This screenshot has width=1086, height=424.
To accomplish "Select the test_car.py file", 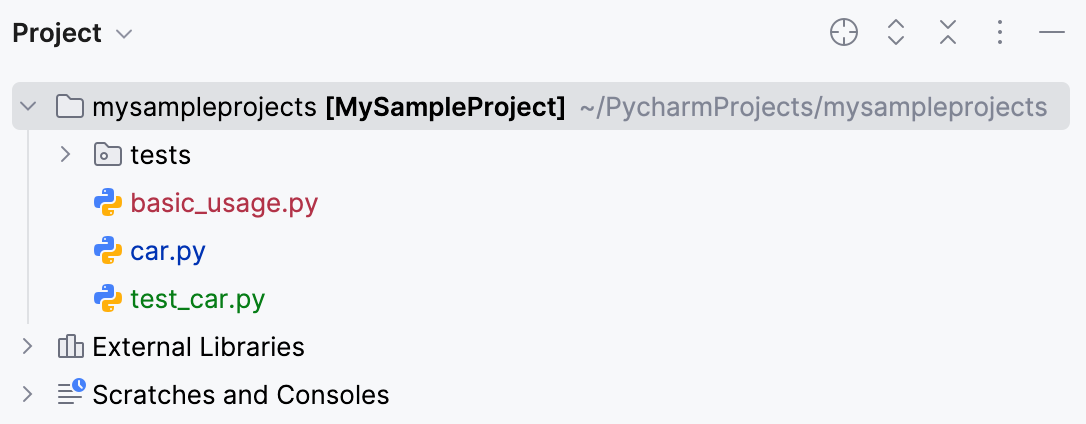I will pyautogui.click(x=197, y=299).
